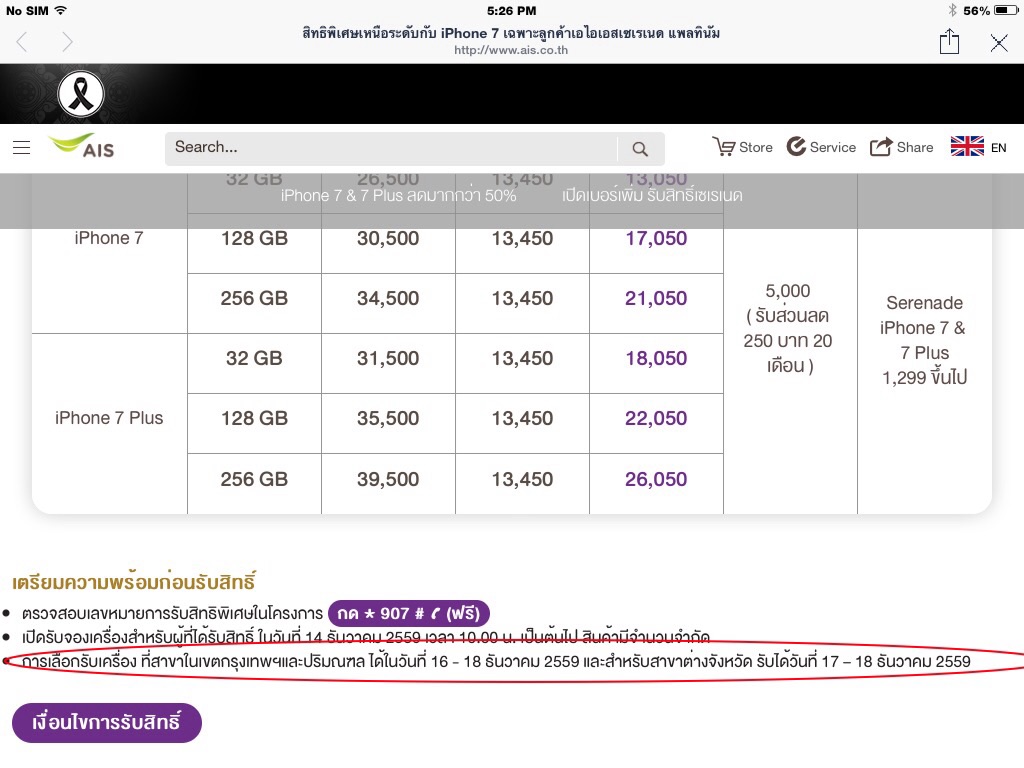Select the 34,500 price cell
The width and height of the screenshot is (1024, 768).
(388, 298)
